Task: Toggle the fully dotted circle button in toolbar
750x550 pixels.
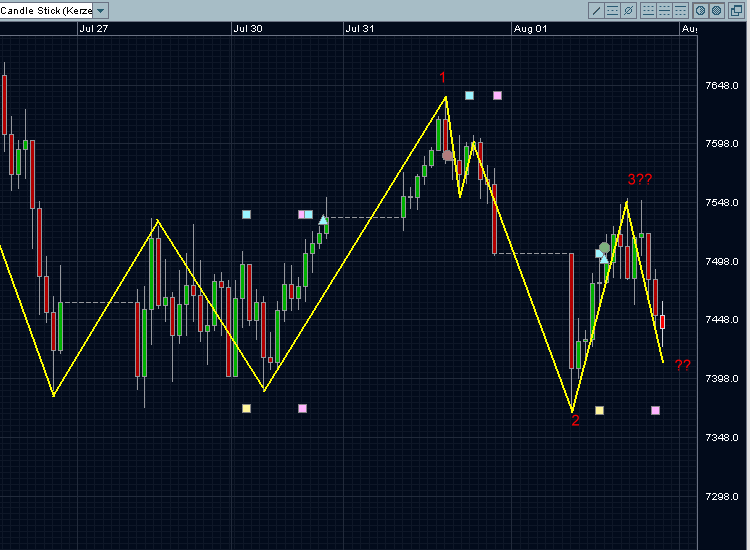Action: pos(716,10)
